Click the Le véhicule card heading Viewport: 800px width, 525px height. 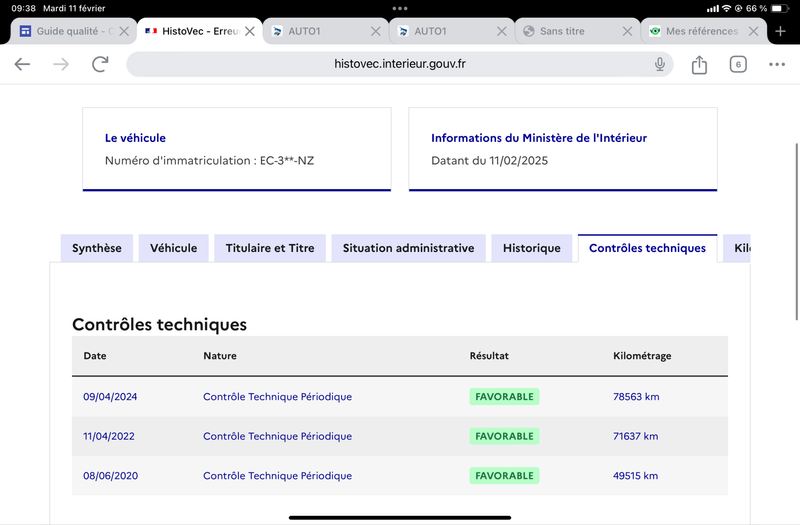point(135,138)
